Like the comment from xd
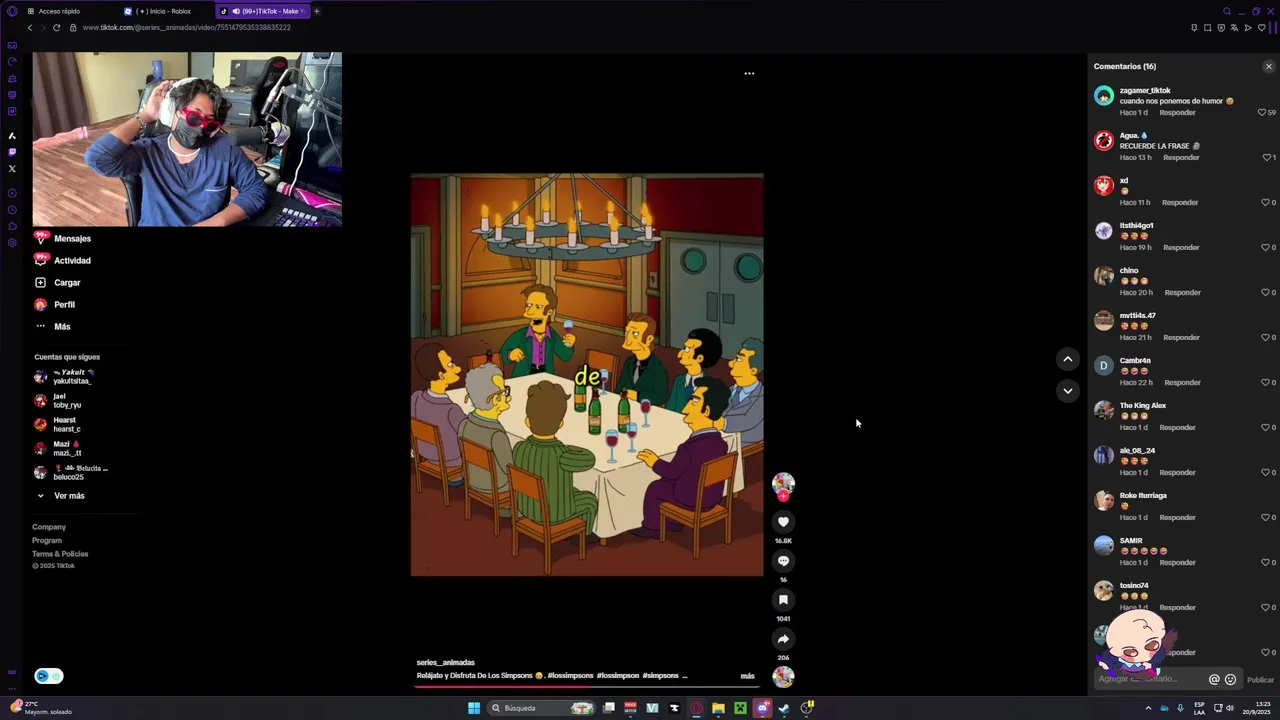Image resolution: width=1280 pixels, height=720 pixels. pos(1266,203)
